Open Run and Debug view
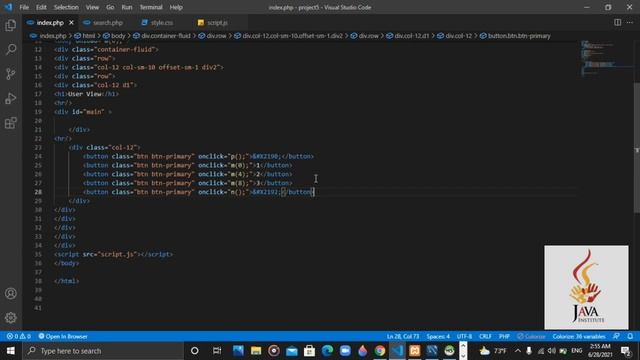 pyautogui.click(x=11, y=98)
